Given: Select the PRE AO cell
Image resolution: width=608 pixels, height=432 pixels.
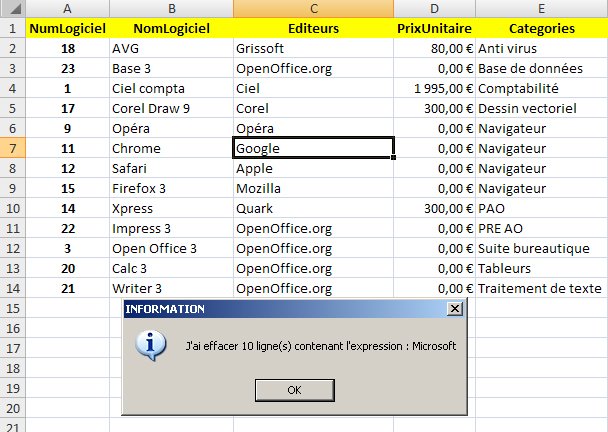Looking at the screenshot, I should [x=542, y=228].
